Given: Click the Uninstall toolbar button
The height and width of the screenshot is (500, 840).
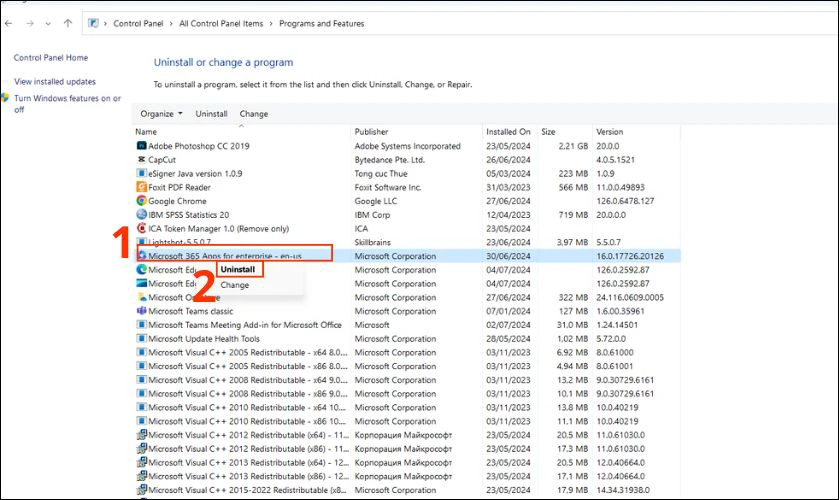Looking at the screenshot, I should [211, 114].
